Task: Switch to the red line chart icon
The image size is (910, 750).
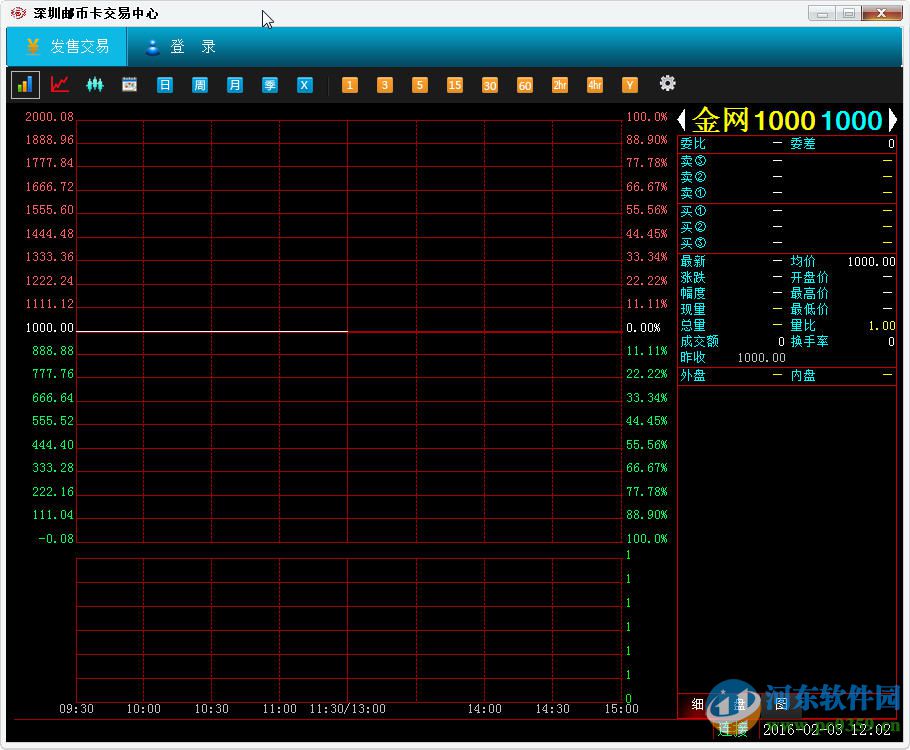Action: coord(60,84)
